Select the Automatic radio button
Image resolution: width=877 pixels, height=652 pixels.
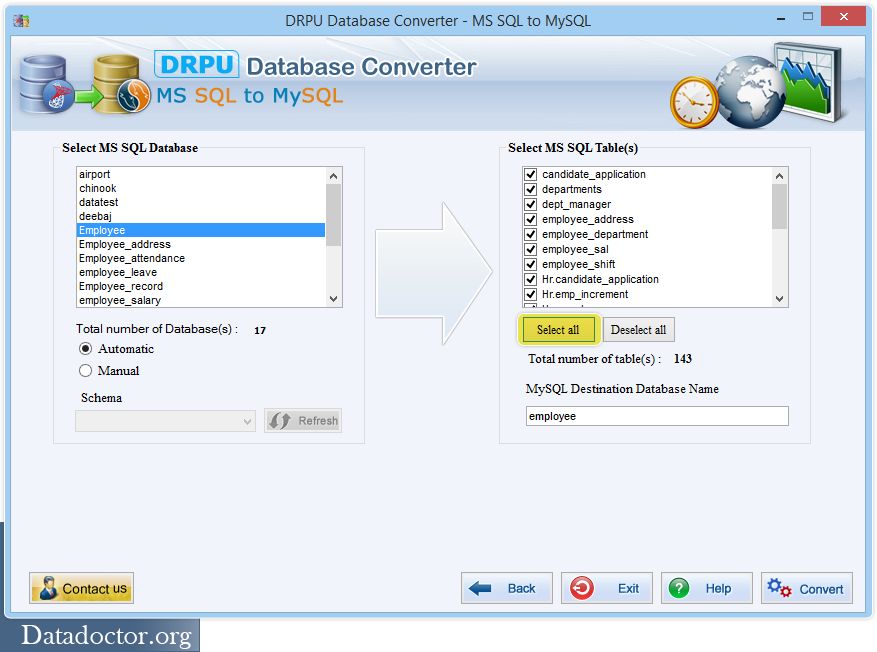86,349
